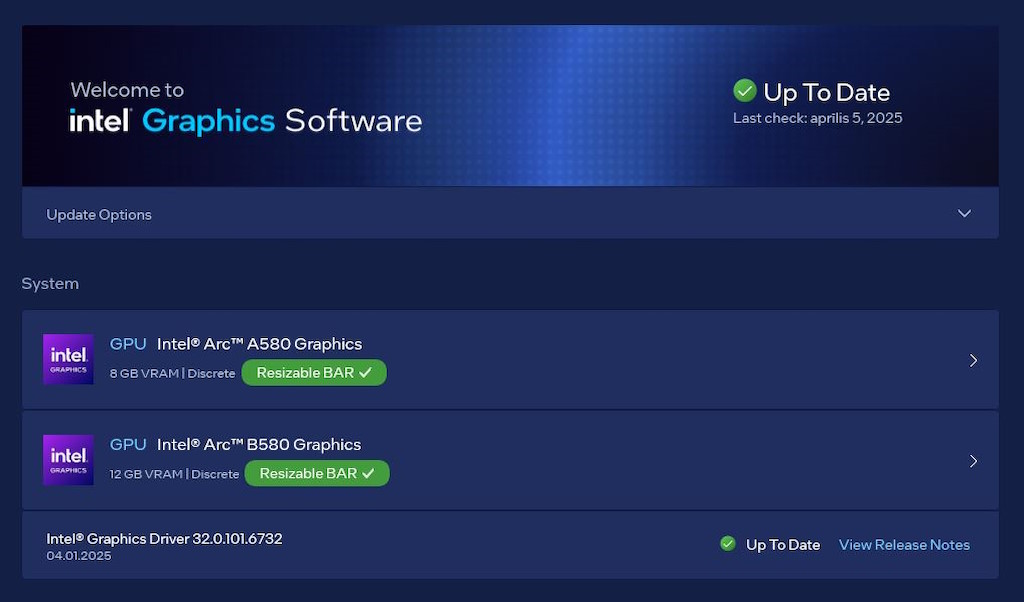1024x602 pixels.
Task: Click Intel Graphics logo for Arc B580
Action: coord(69,460)
